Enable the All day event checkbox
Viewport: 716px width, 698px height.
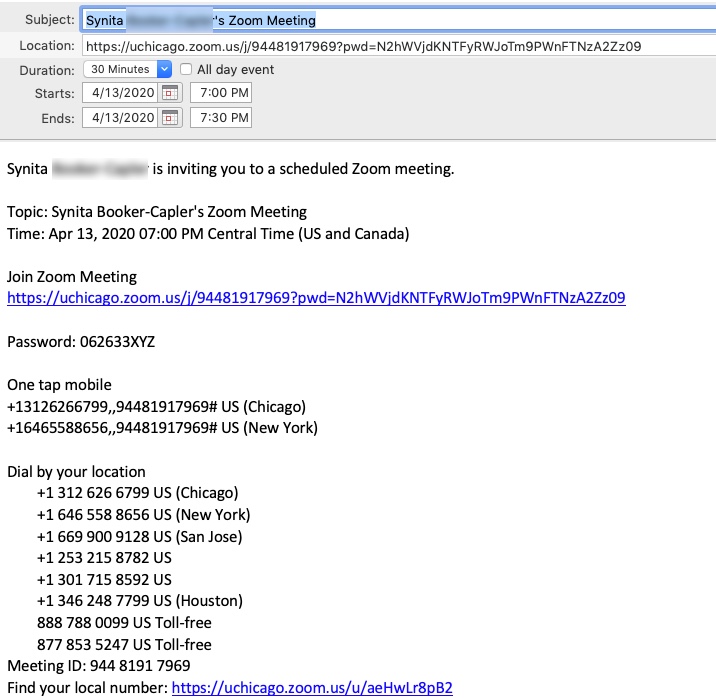tap(186, 69)
